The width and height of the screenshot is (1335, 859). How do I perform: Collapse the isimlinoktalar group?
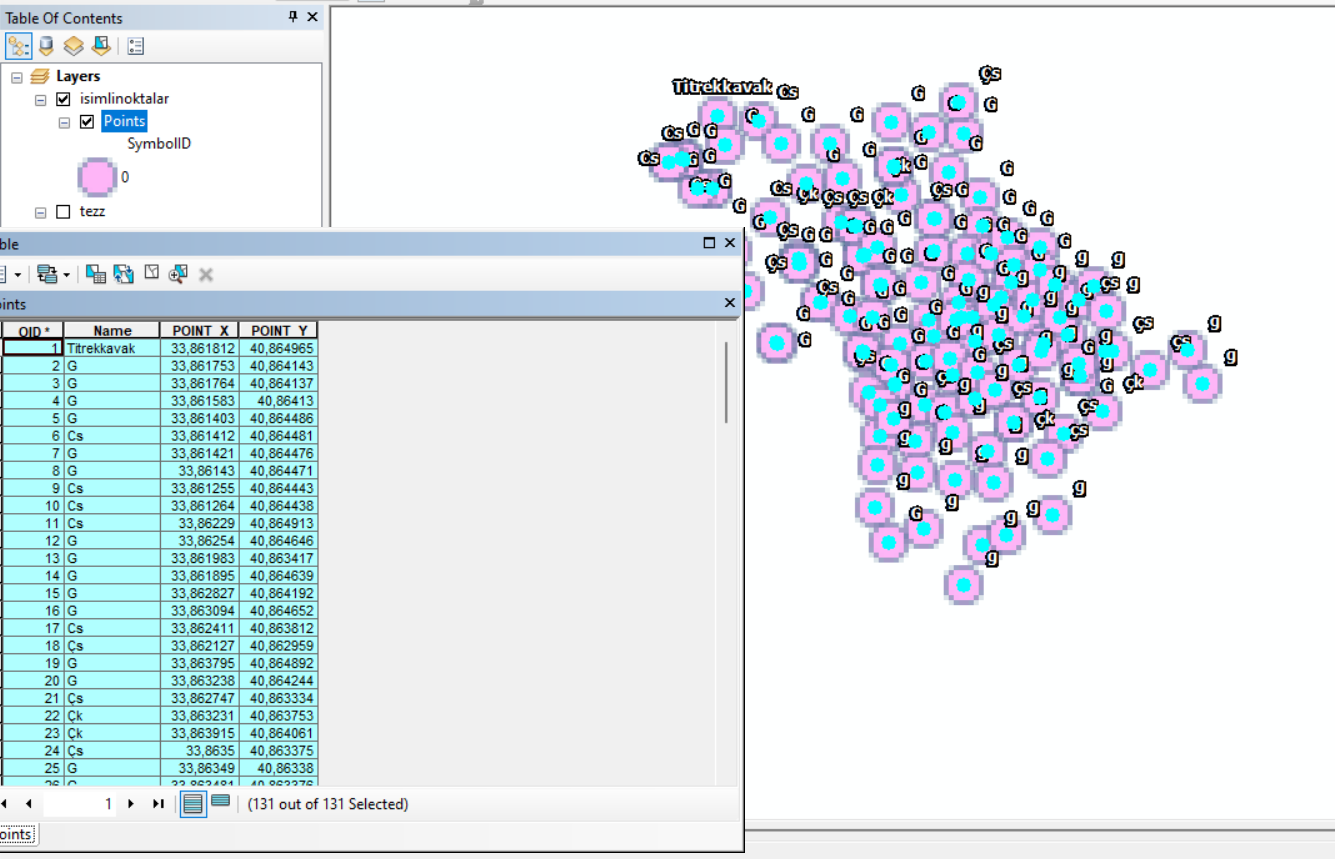(x=41, y=100)
